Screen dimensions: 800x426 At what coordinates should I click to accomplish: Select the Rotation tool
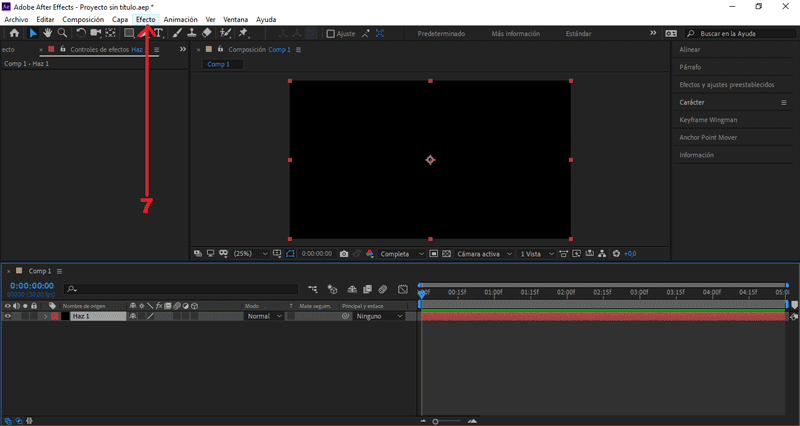tap(81, 33)
